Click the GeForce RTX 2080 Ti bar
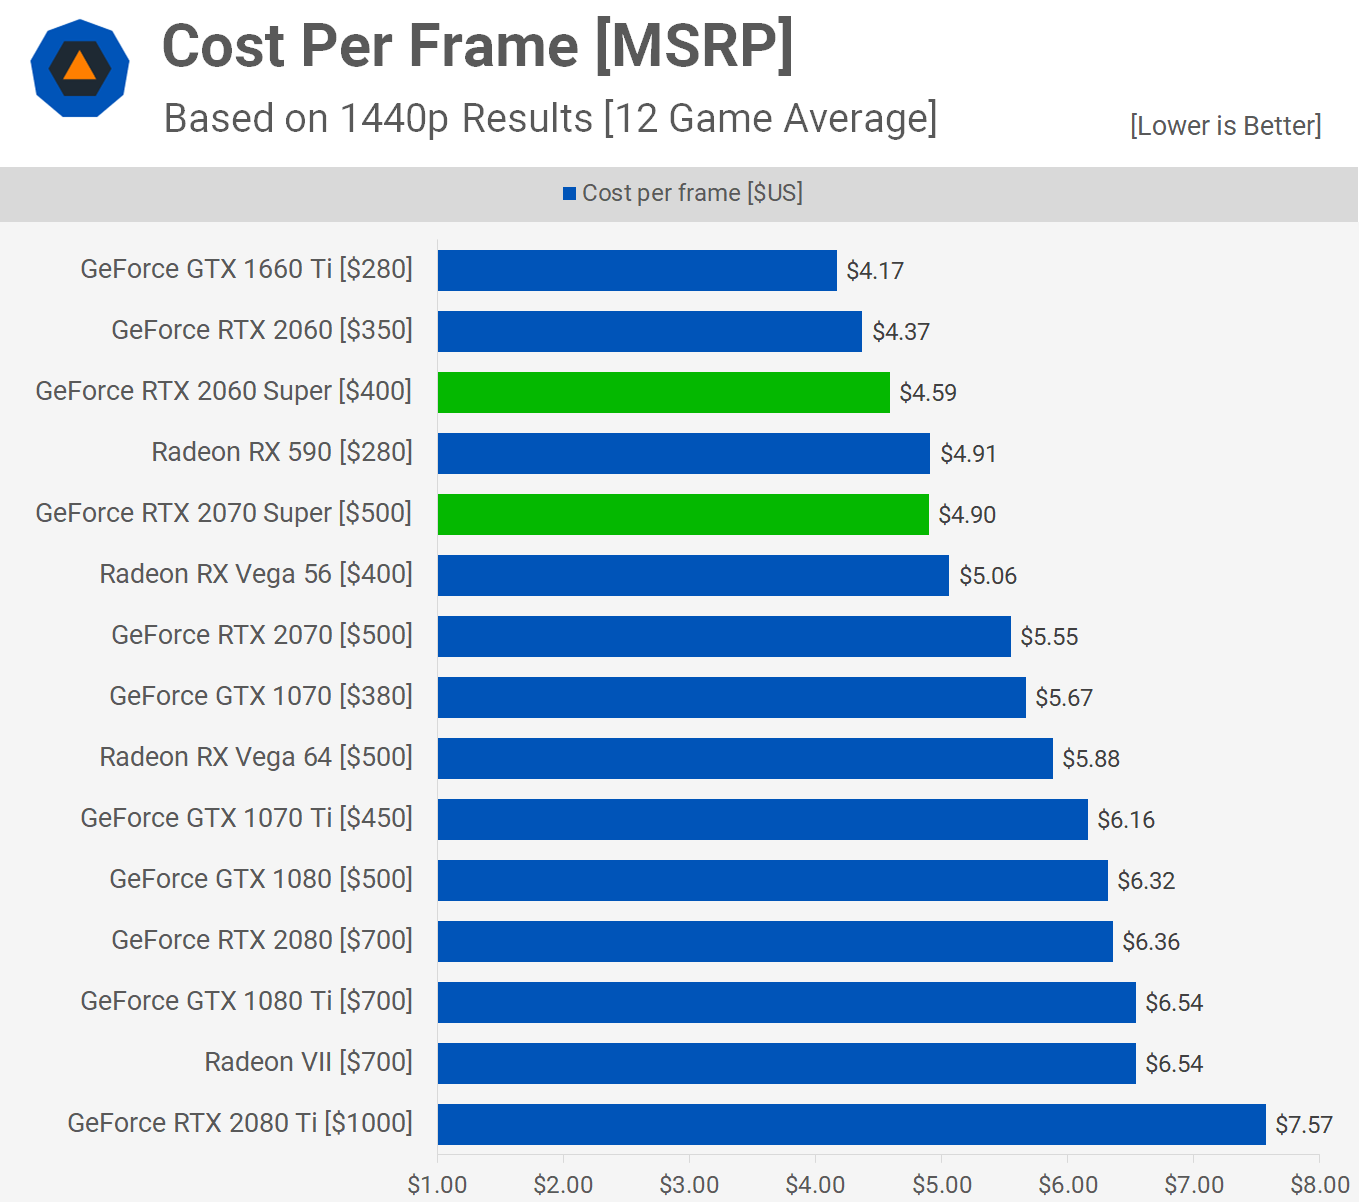 [x=851, y=1124]
